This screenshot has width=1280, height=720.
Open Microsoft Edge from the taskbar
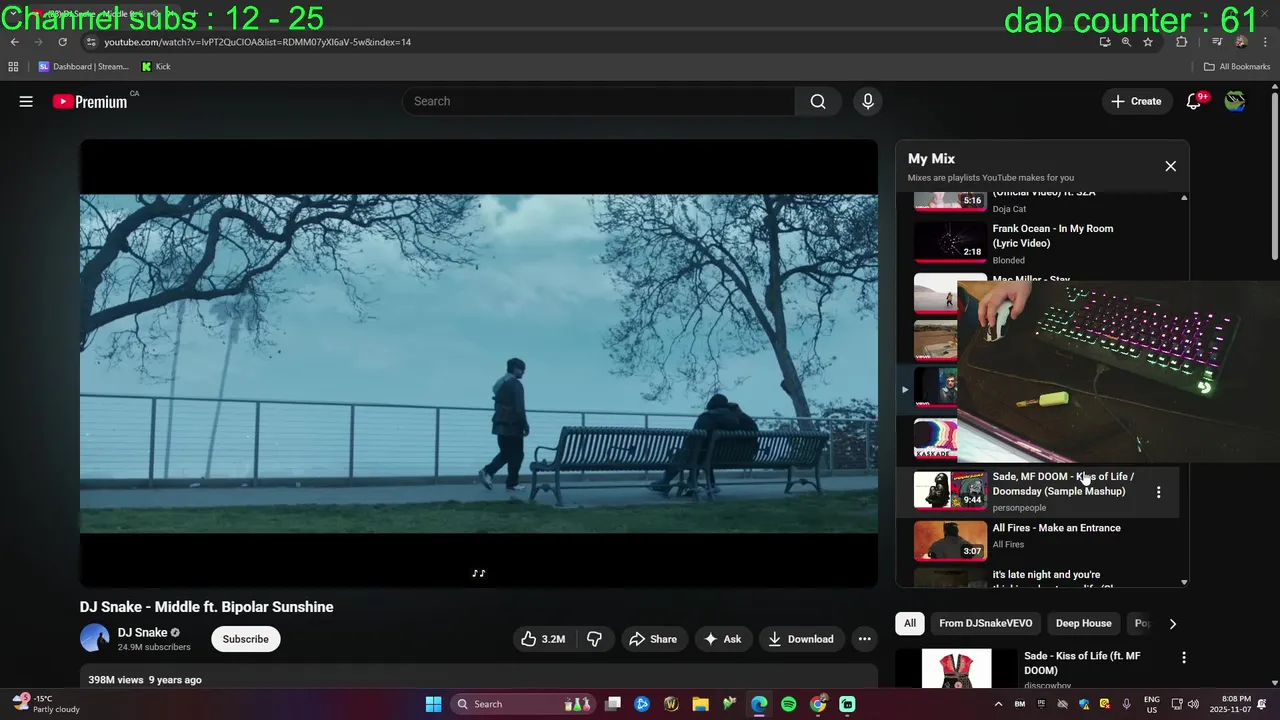point(759,704)
